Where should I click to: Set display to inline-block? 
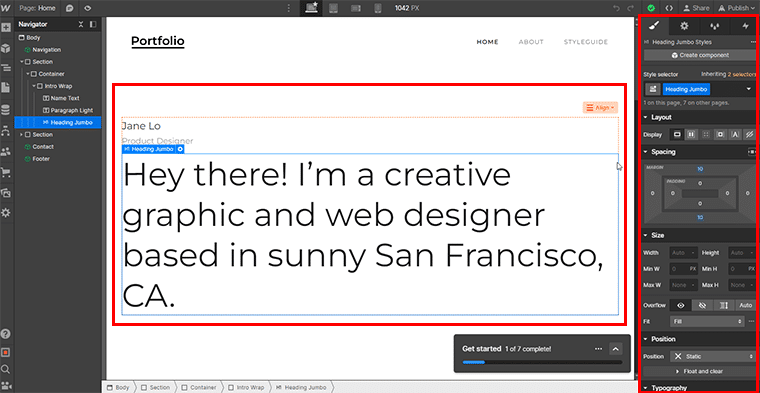click(721, 134)
